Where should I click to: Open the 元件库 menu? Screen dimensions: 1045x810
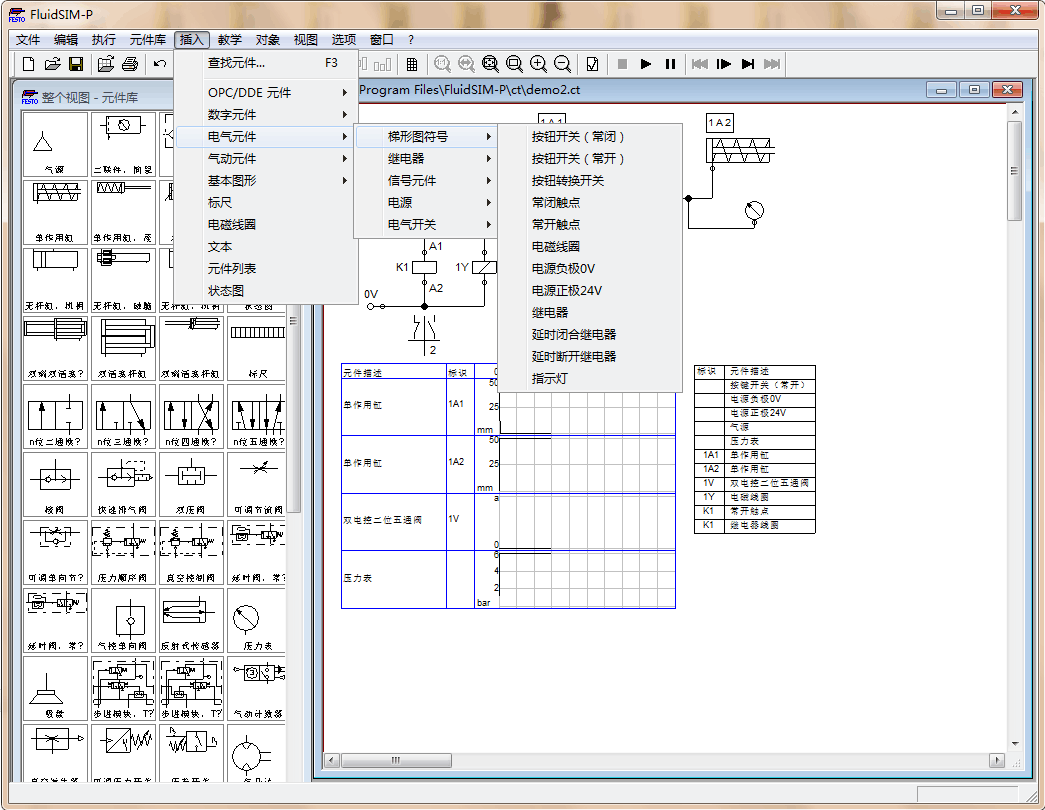(x=148, y=39)
